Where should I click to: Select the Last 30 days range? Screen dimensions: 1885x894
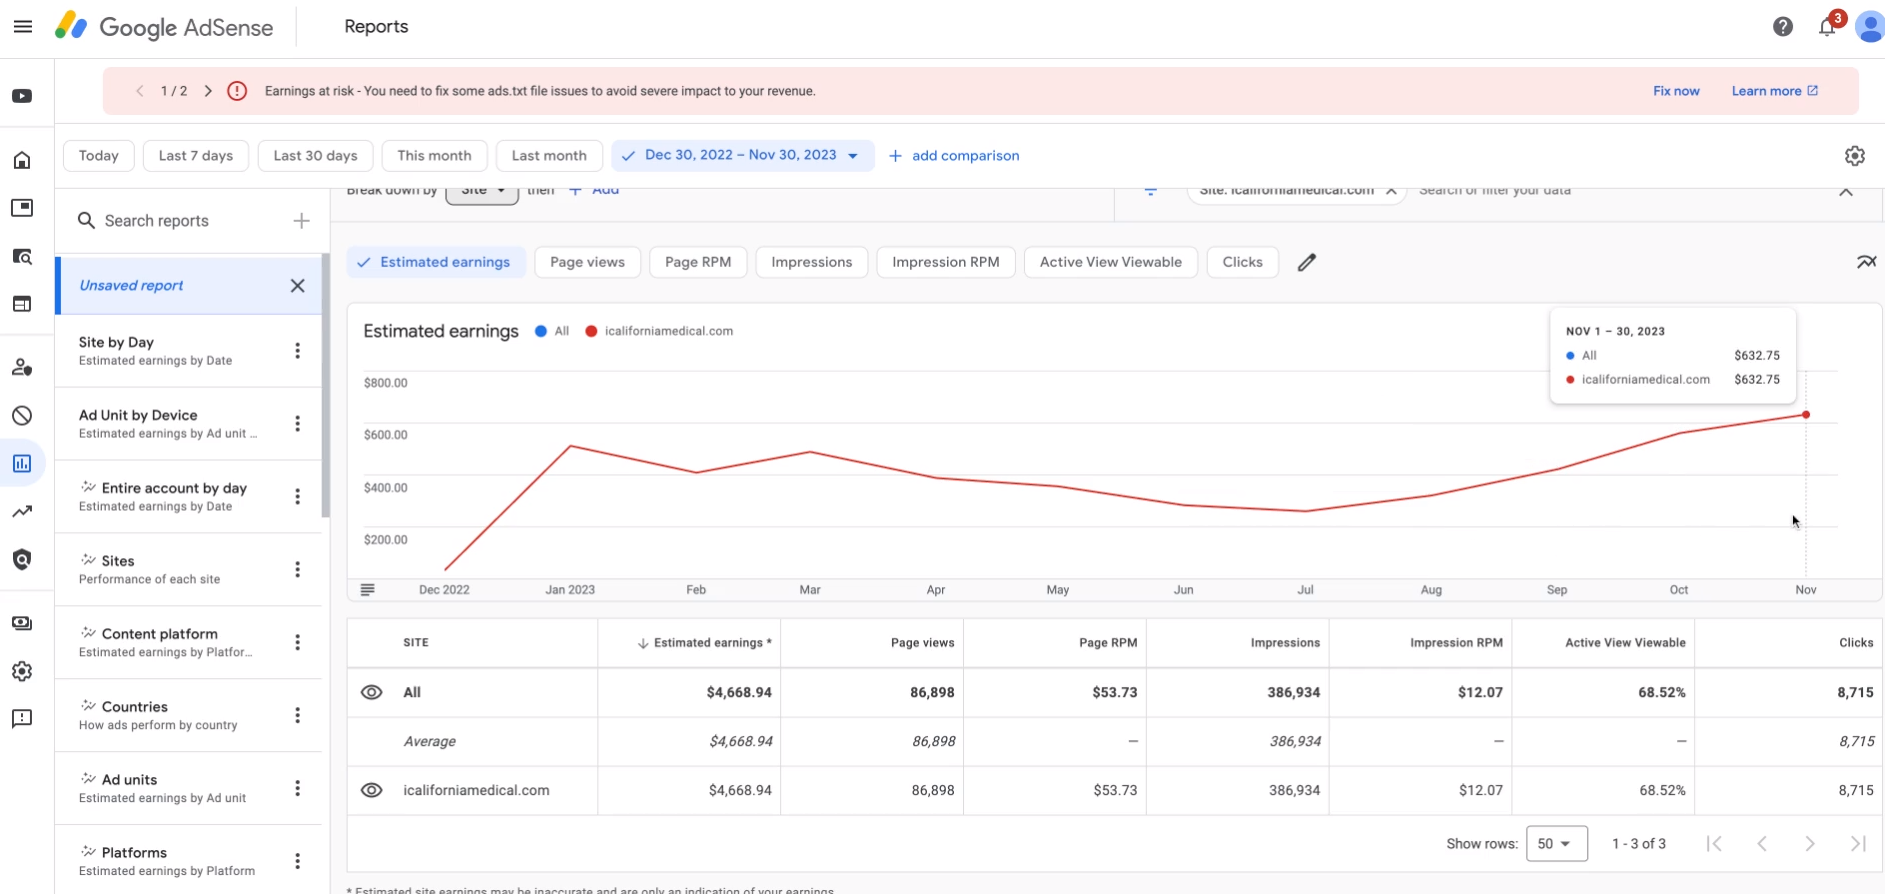coord(315,155)
